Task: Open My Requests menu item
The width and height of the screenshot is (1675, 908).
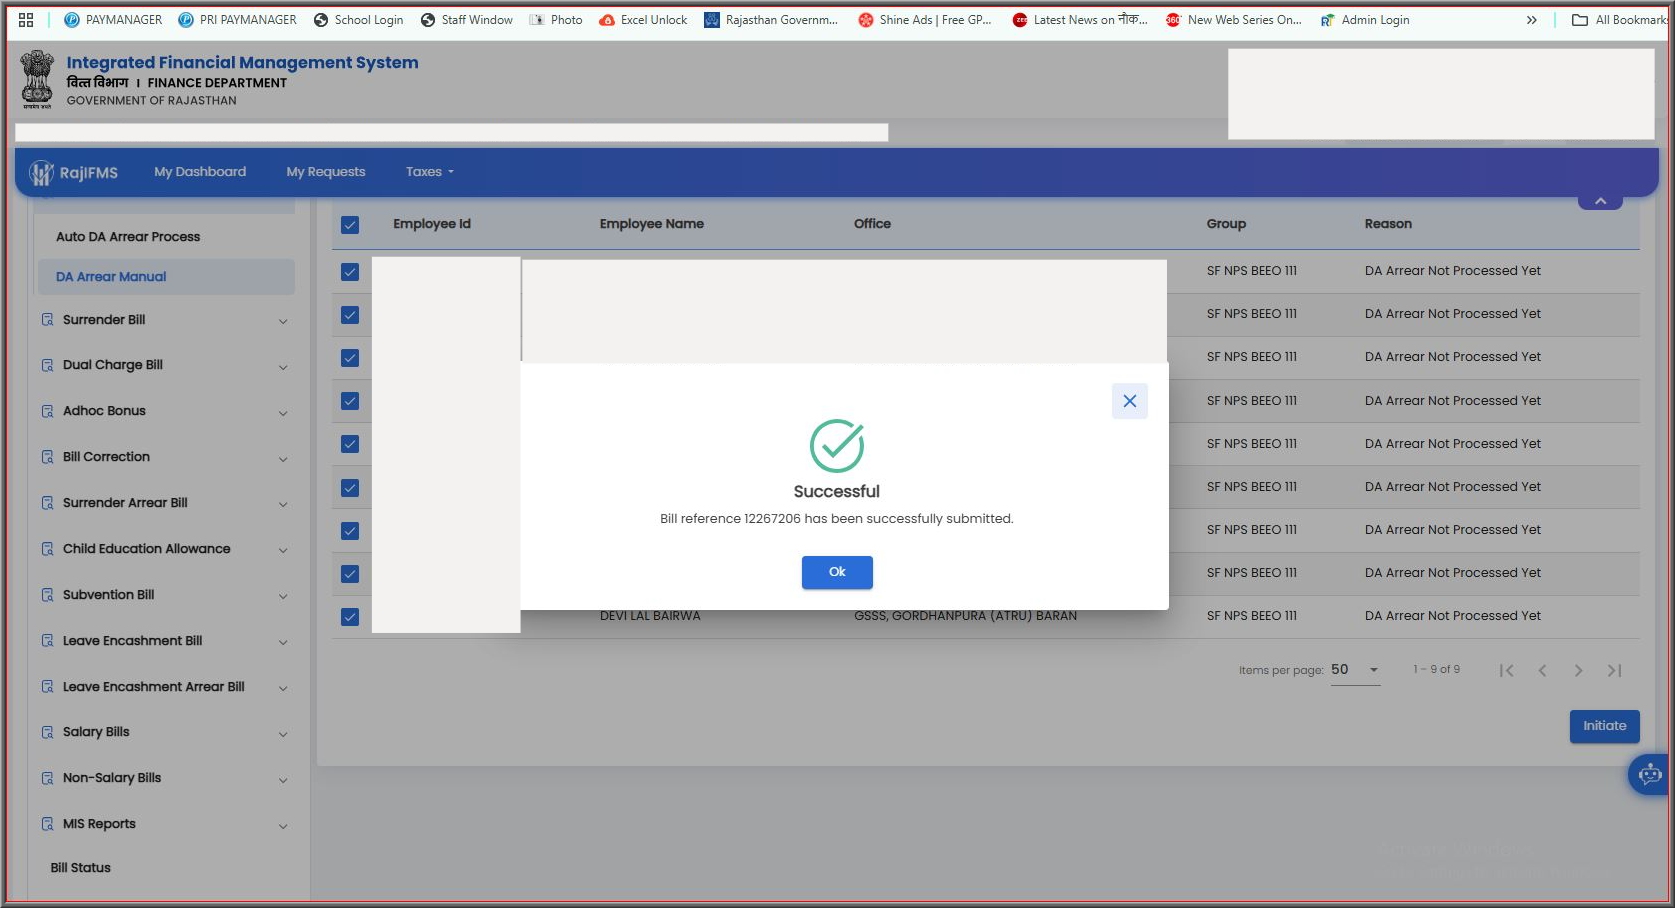Action: (x=326, y=172)
